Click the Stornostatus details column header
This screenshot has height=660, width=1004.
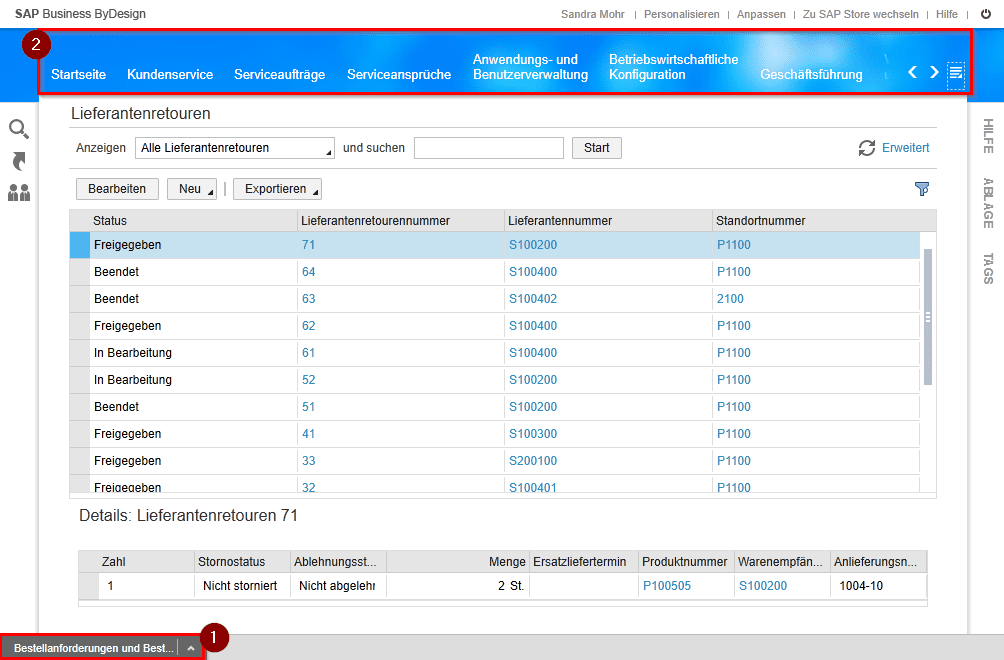(x=242, y=561)
